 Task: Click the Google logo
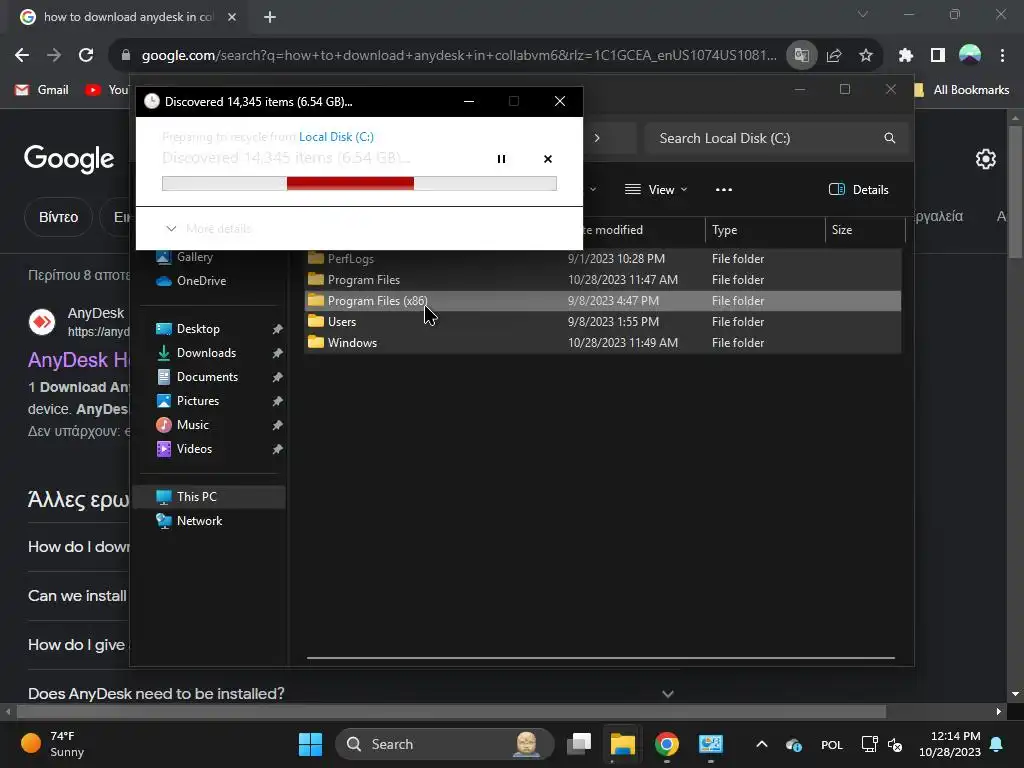tap(69, 159)
